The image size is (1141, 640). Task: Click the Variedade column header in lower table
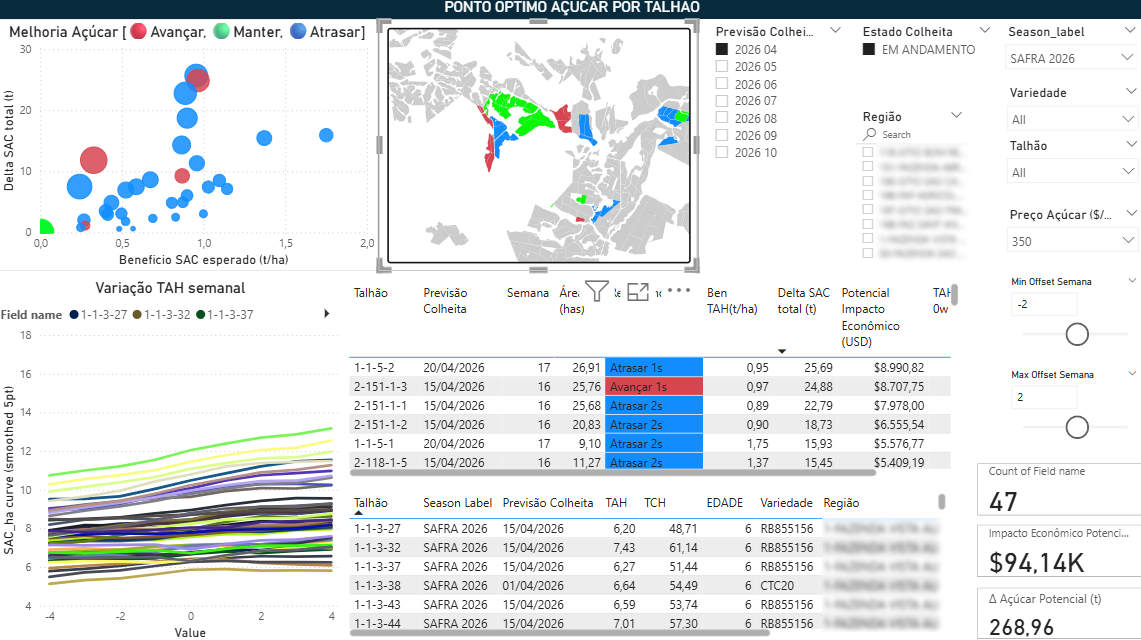coord(785,503)
